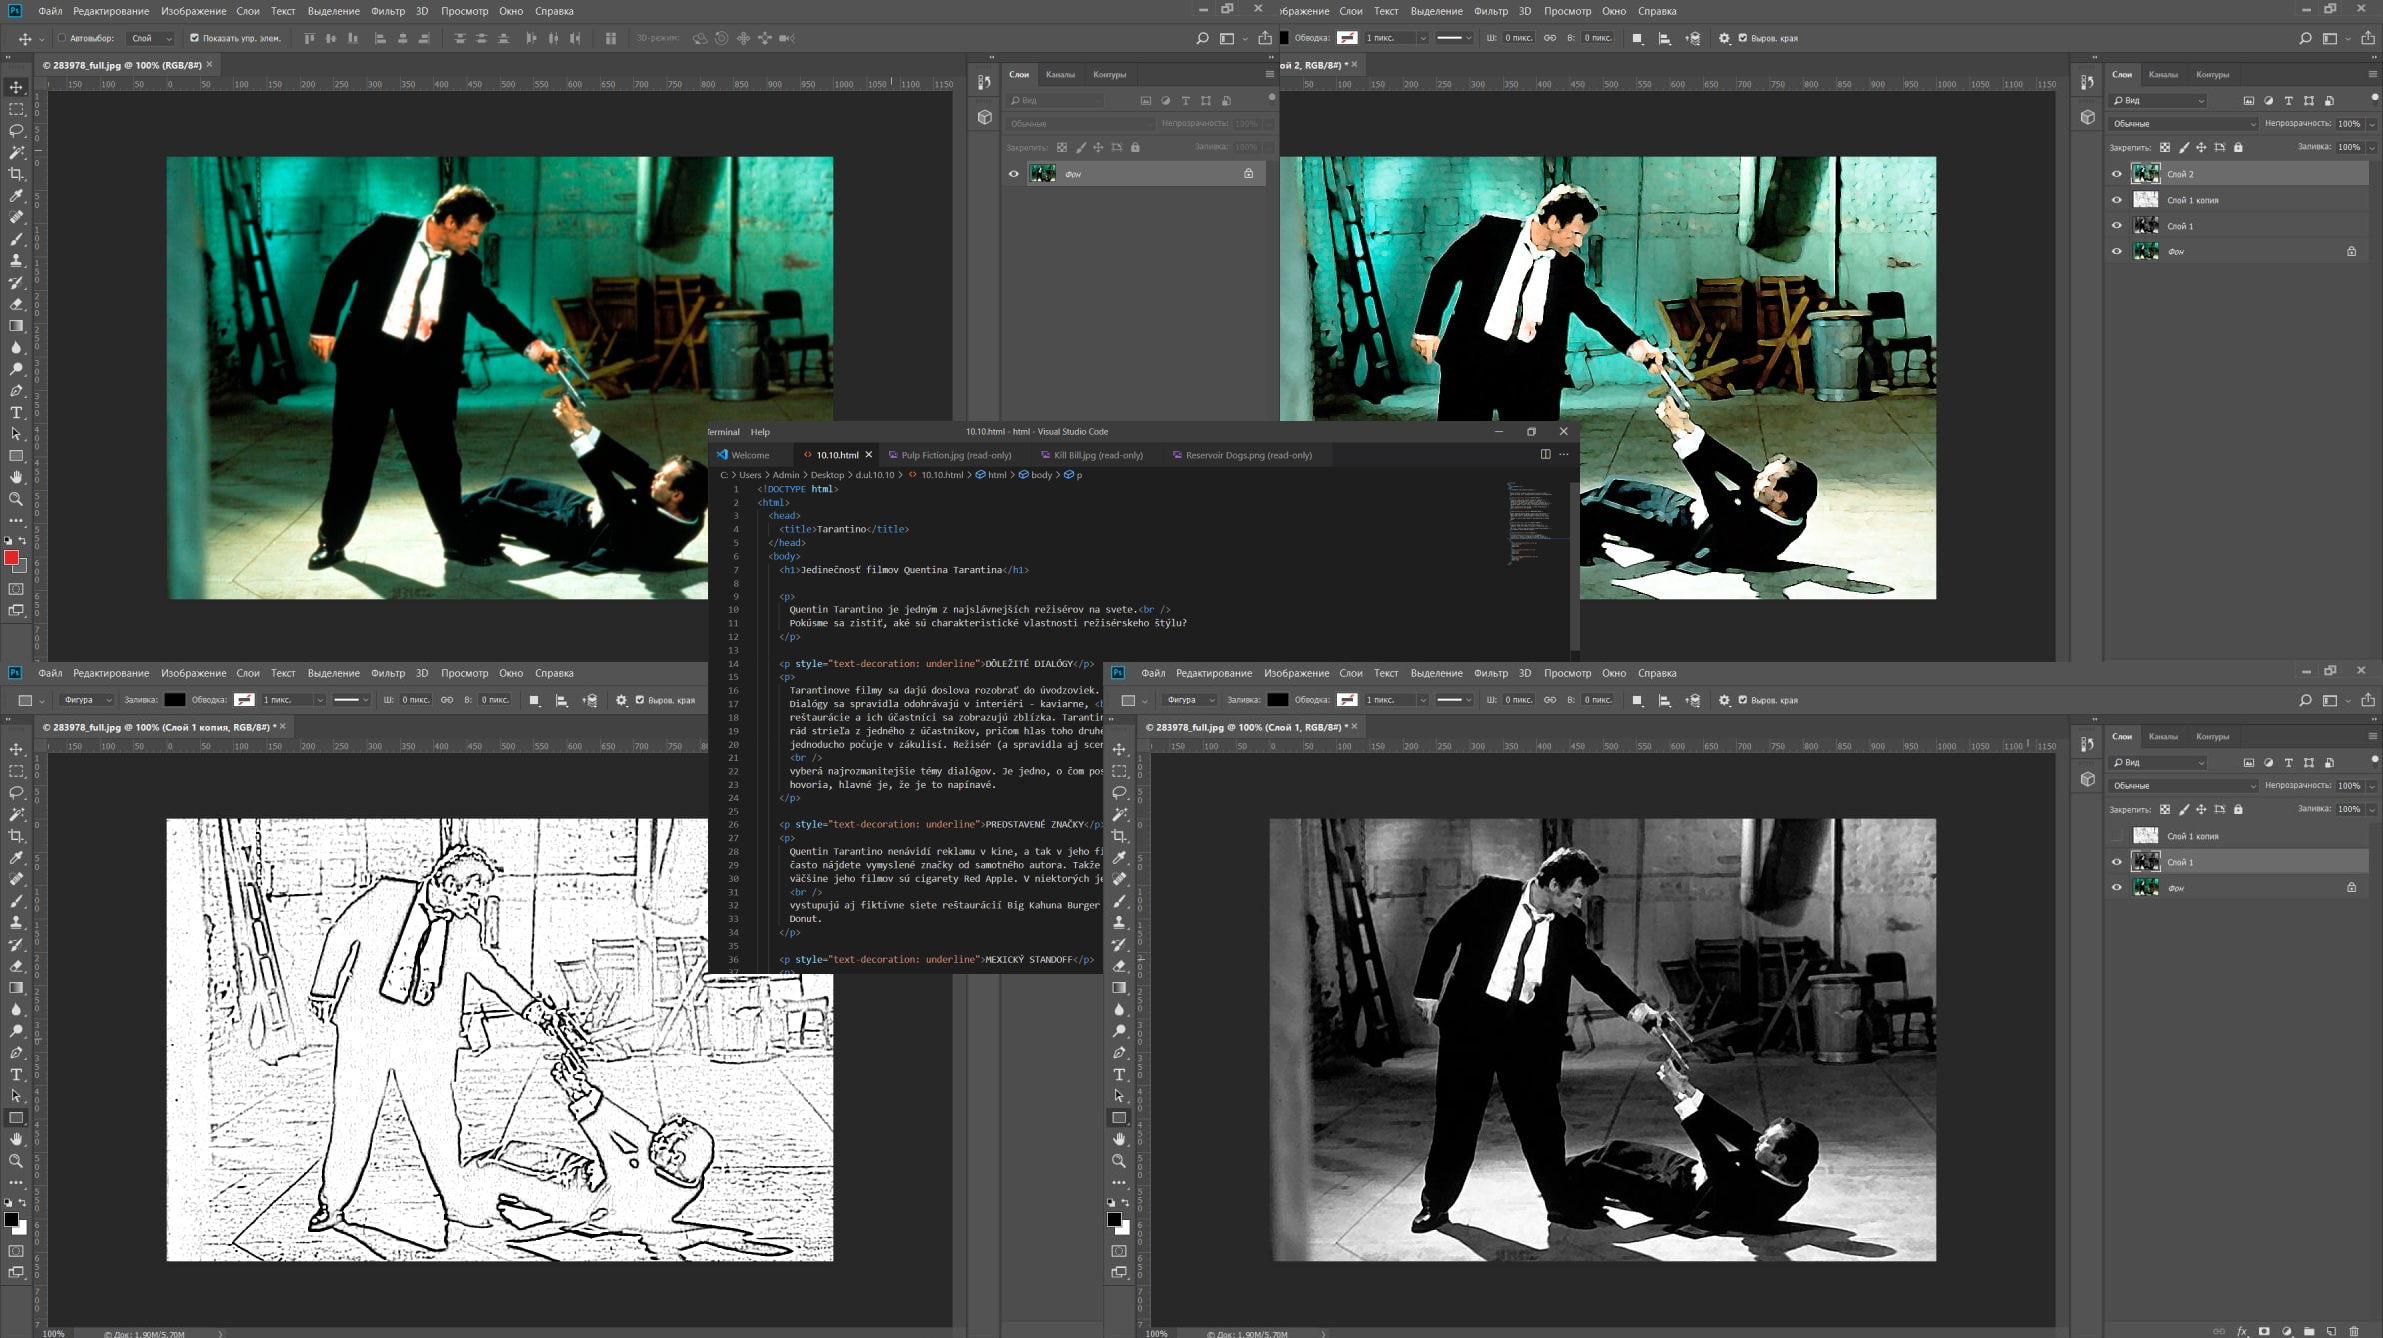Select the Type tool in bottom-right Photoshop window

[x=1119, y=1074]
